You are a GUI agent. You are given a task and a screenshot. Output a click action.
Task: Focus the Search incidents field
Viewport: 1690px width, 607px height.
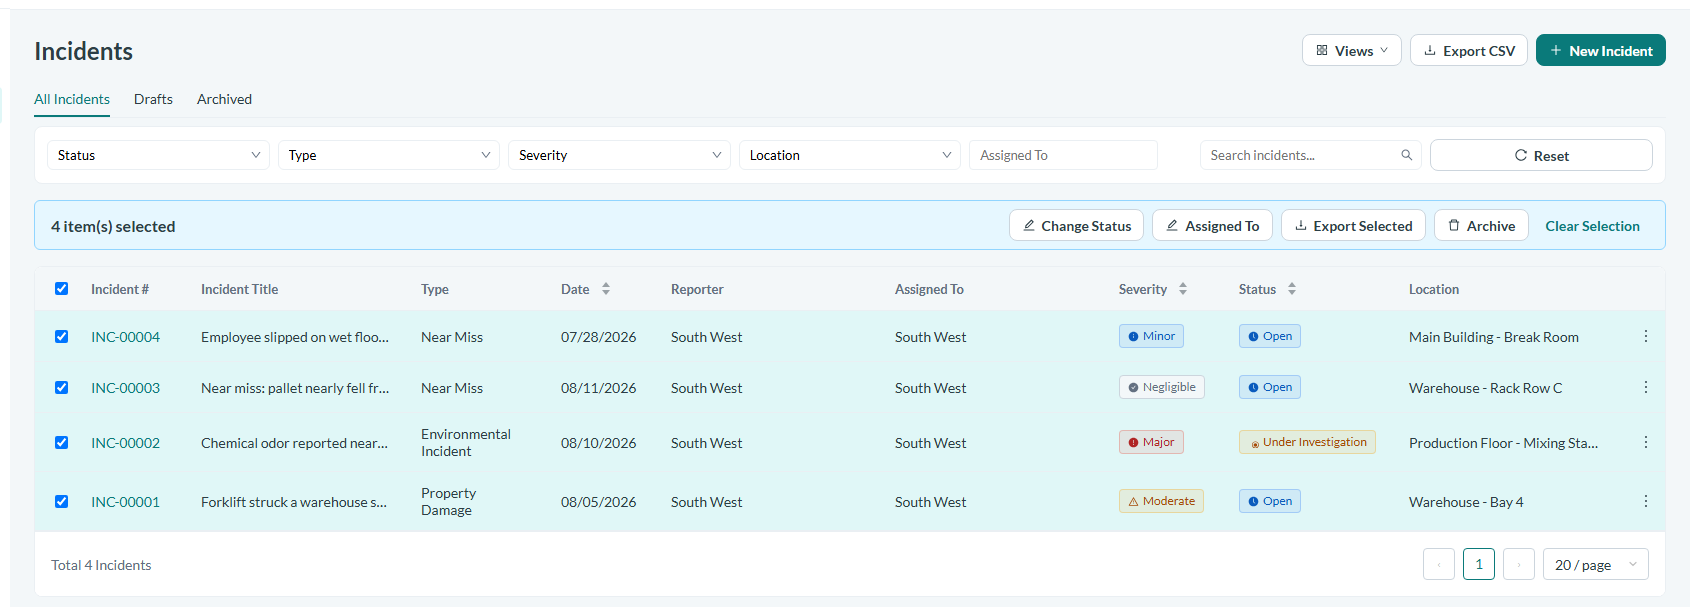pos(1310,155)
